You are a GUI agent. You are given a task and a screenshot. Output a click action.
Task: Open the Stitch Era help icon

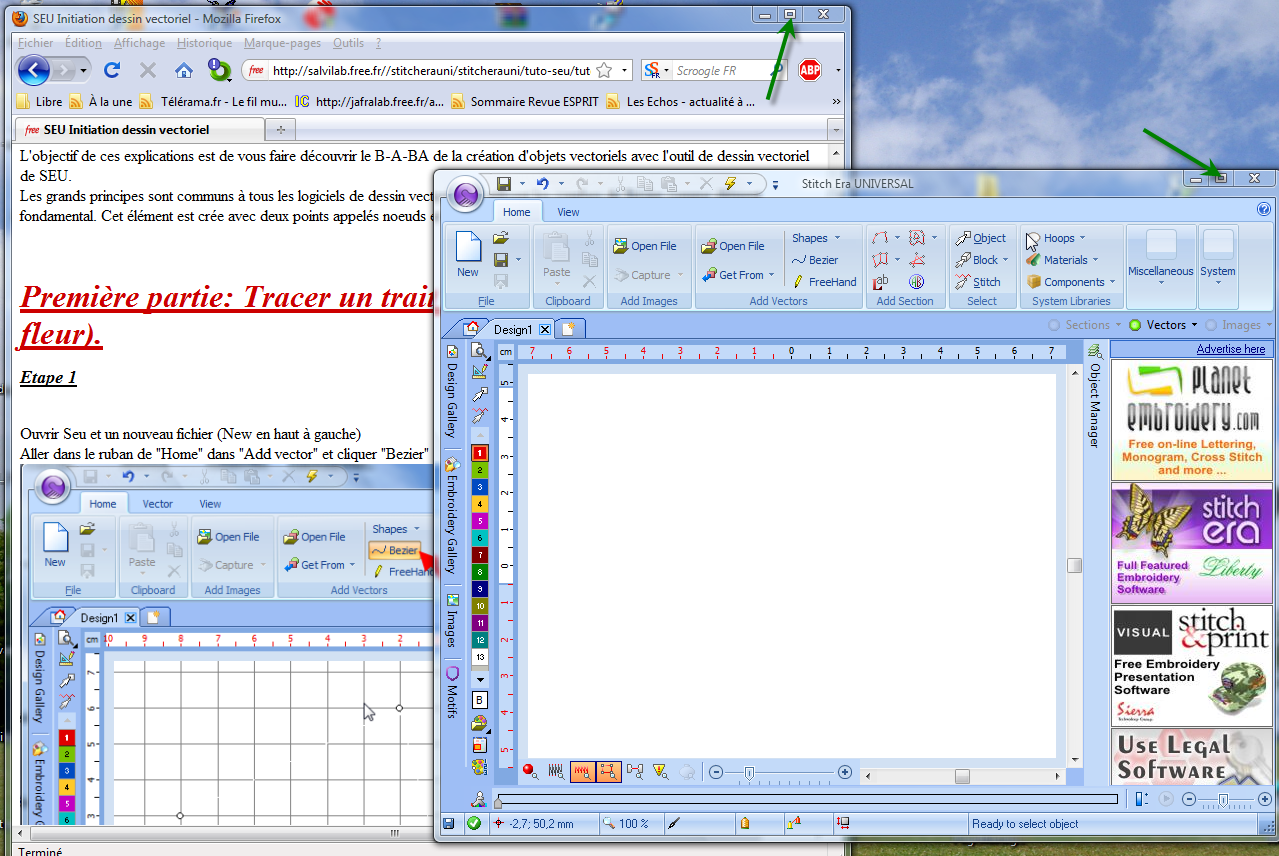pos(1264,210)
